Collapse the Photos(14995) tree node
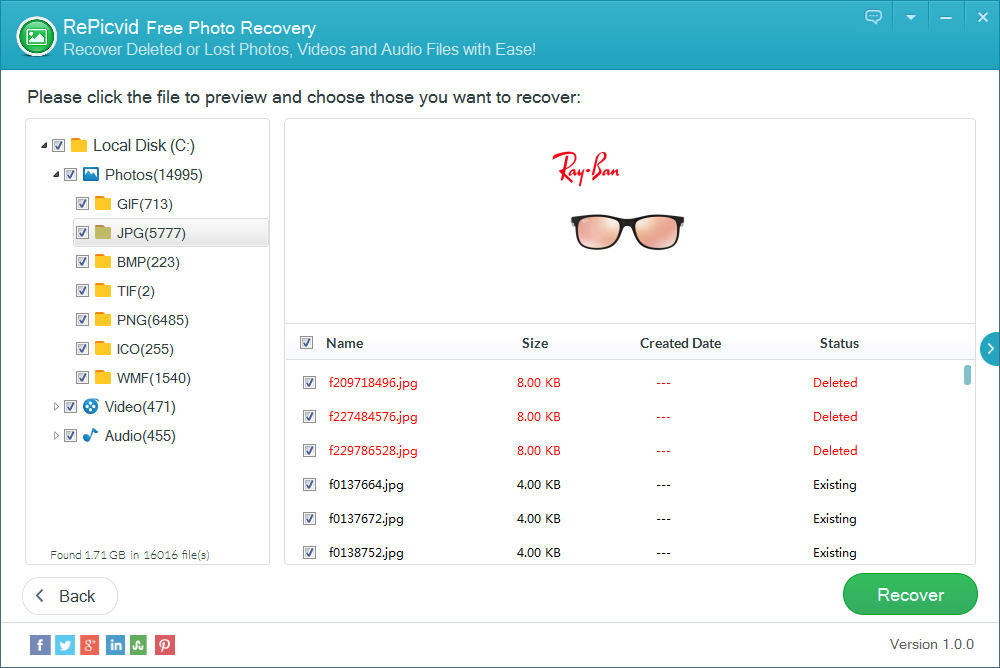This screenshot has height=668, width=1000. point(56,174)
